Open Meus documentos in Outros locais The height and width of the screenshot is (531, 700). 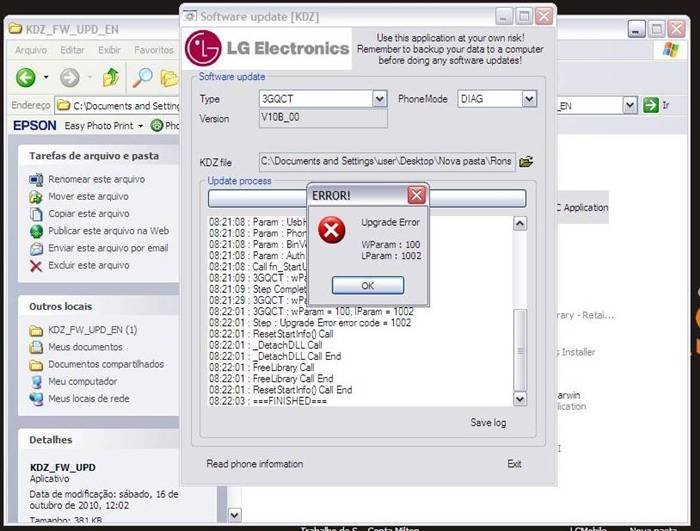coord(85,347)
